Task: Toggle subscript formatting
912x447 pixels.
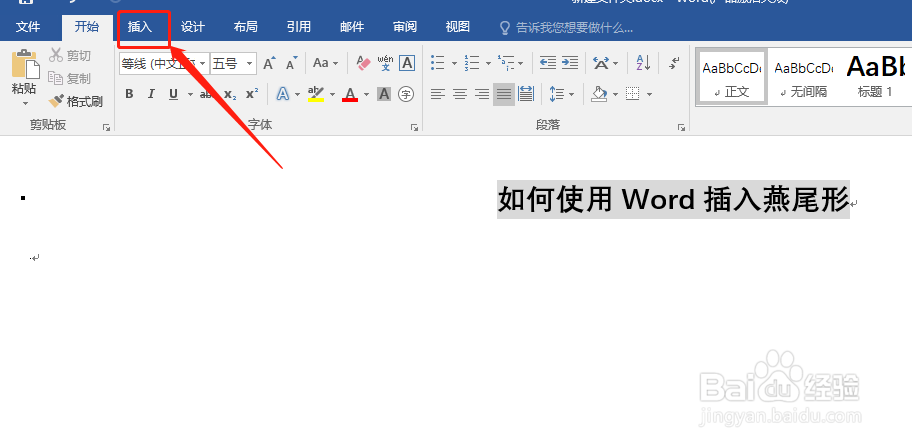Action: click(230, 94)
